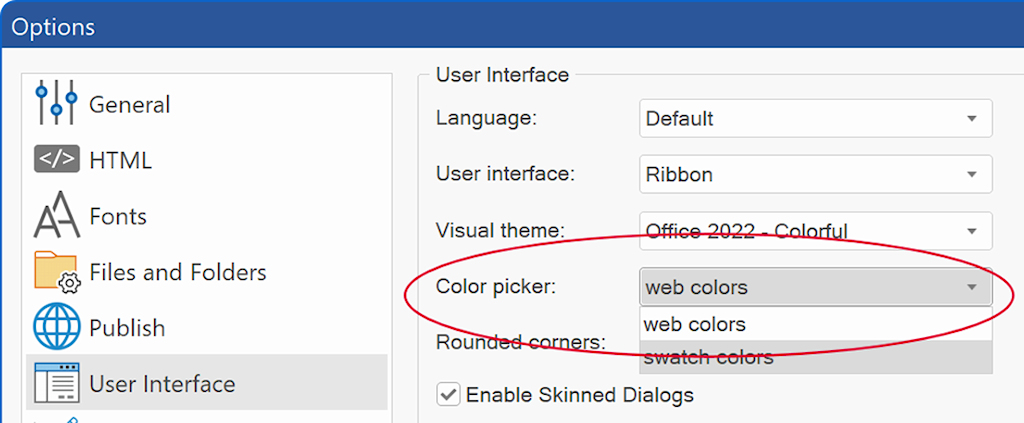The height and width of the screenshot is (423, 1024).
Task: Go to Files and Folders settings
Action: [178, 272]
